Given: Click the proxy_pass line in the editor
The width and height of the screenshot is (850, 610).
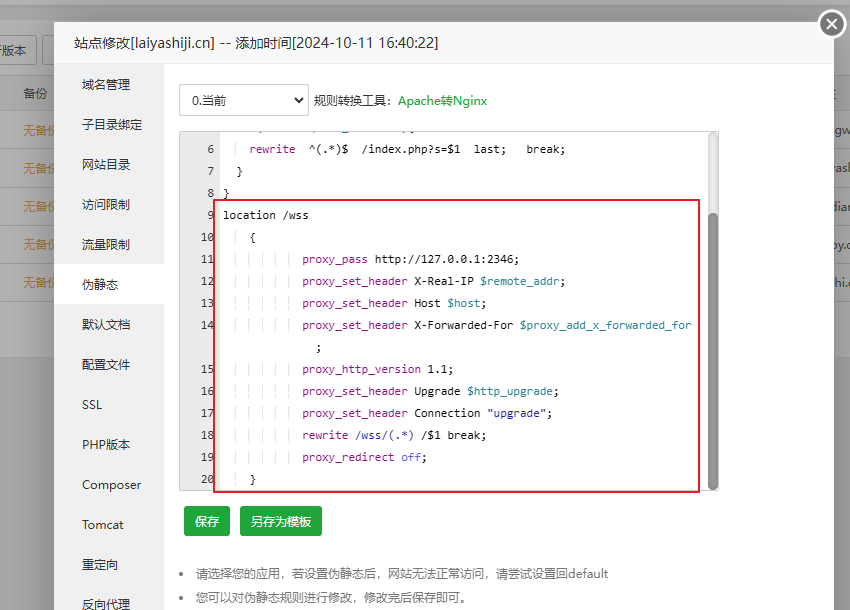Looking at the screenshot, I should pyautogui.click(x=410, y=259).
